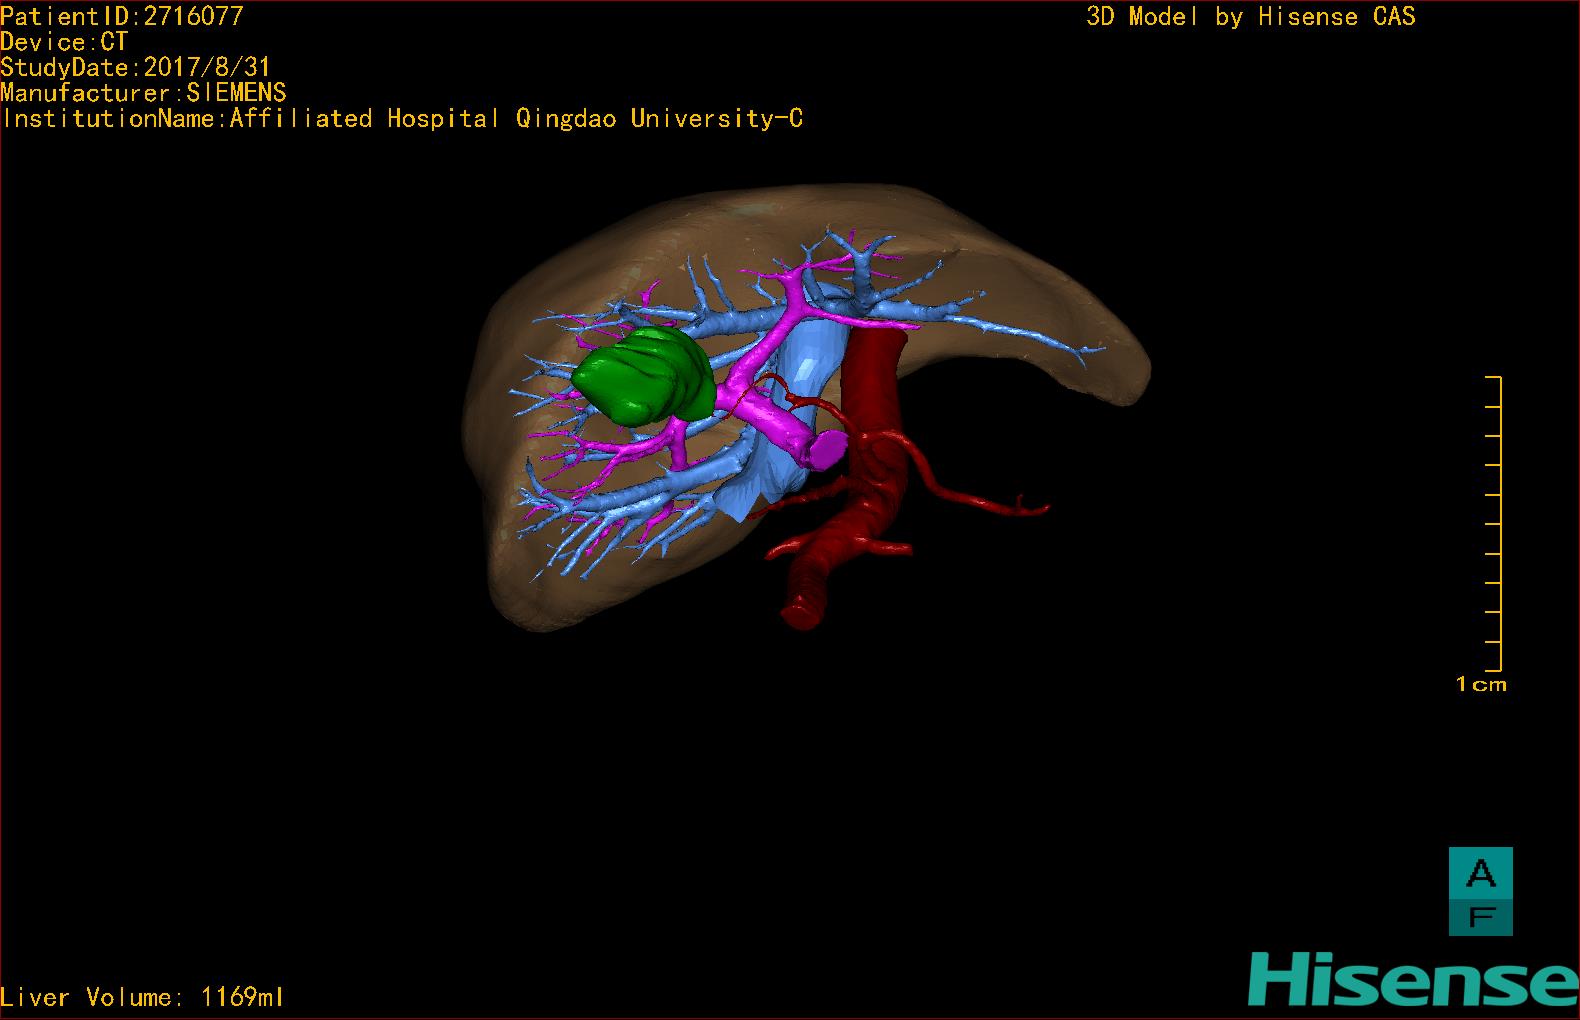
Task: Select the "PatientID:2716077" text
Action: [x=122, y=16]
